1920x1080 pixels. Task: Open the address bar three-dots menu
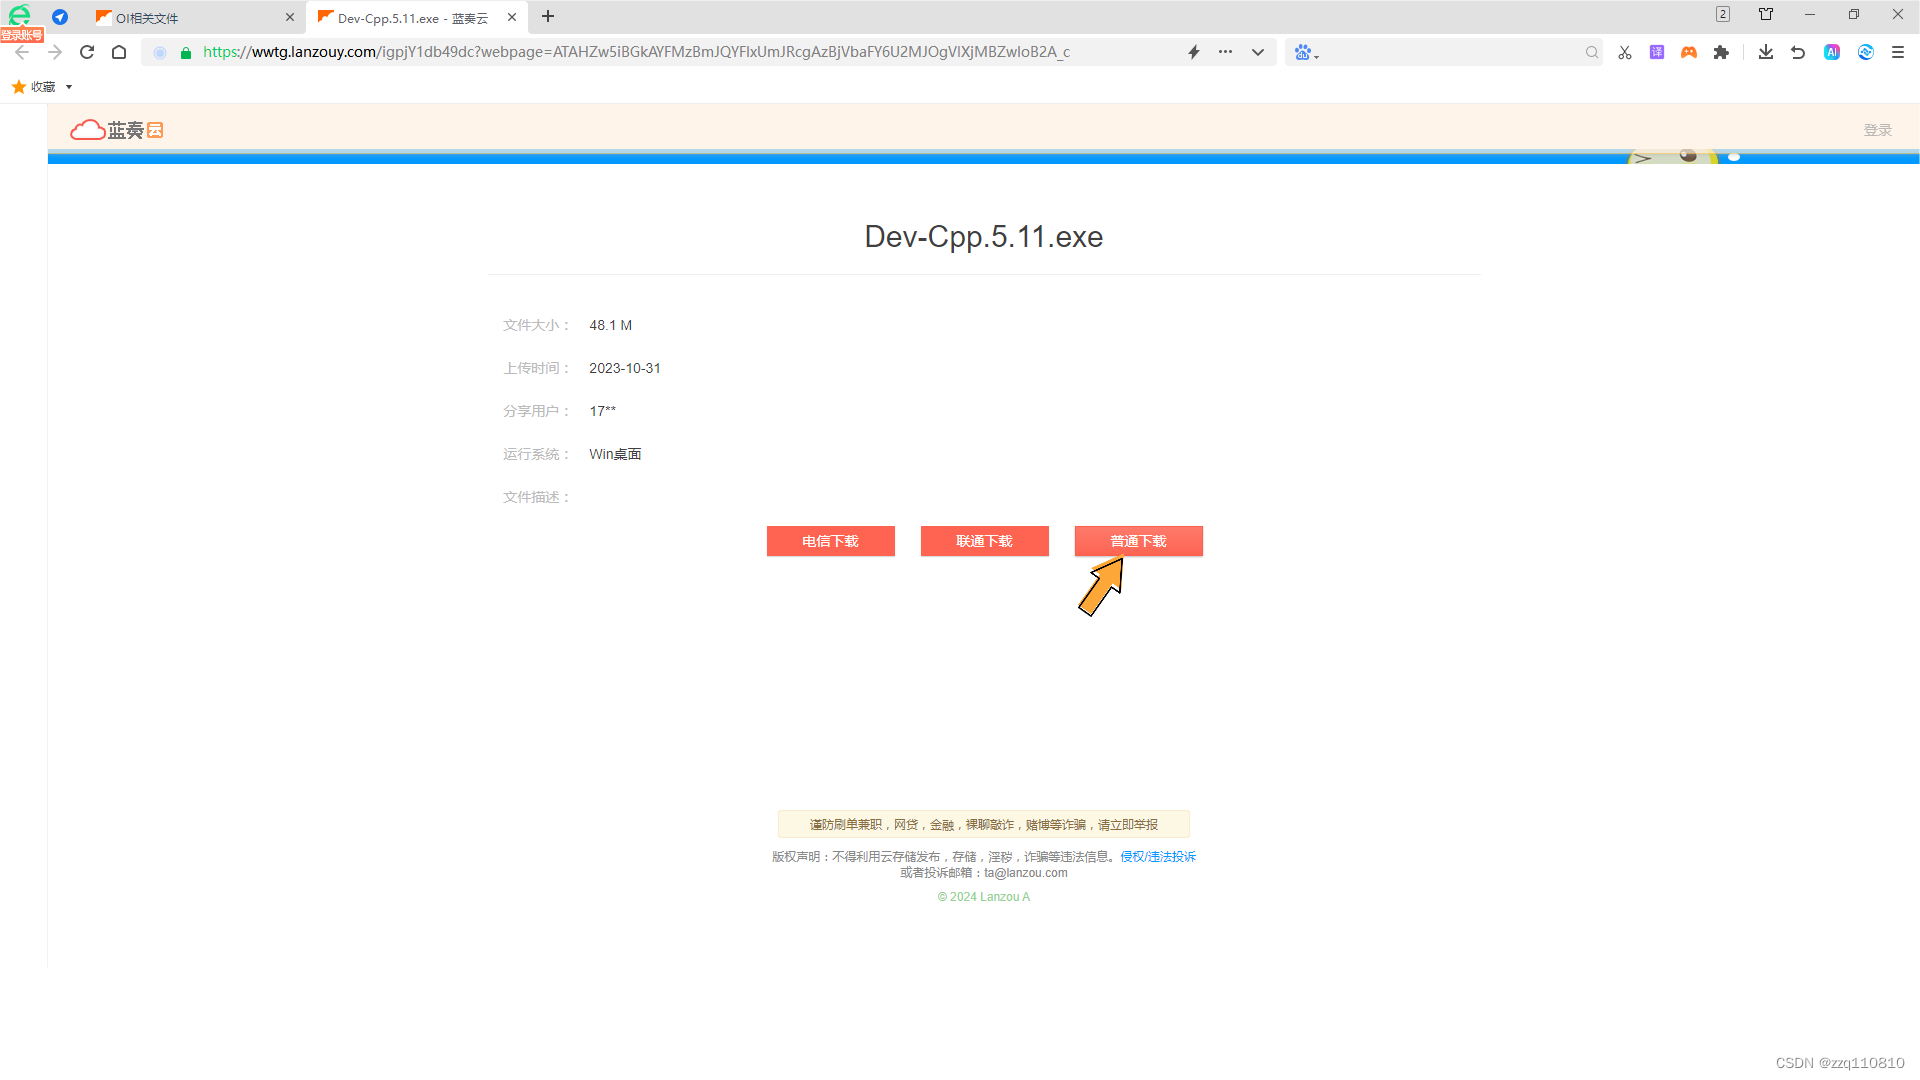coord(1225,52)
